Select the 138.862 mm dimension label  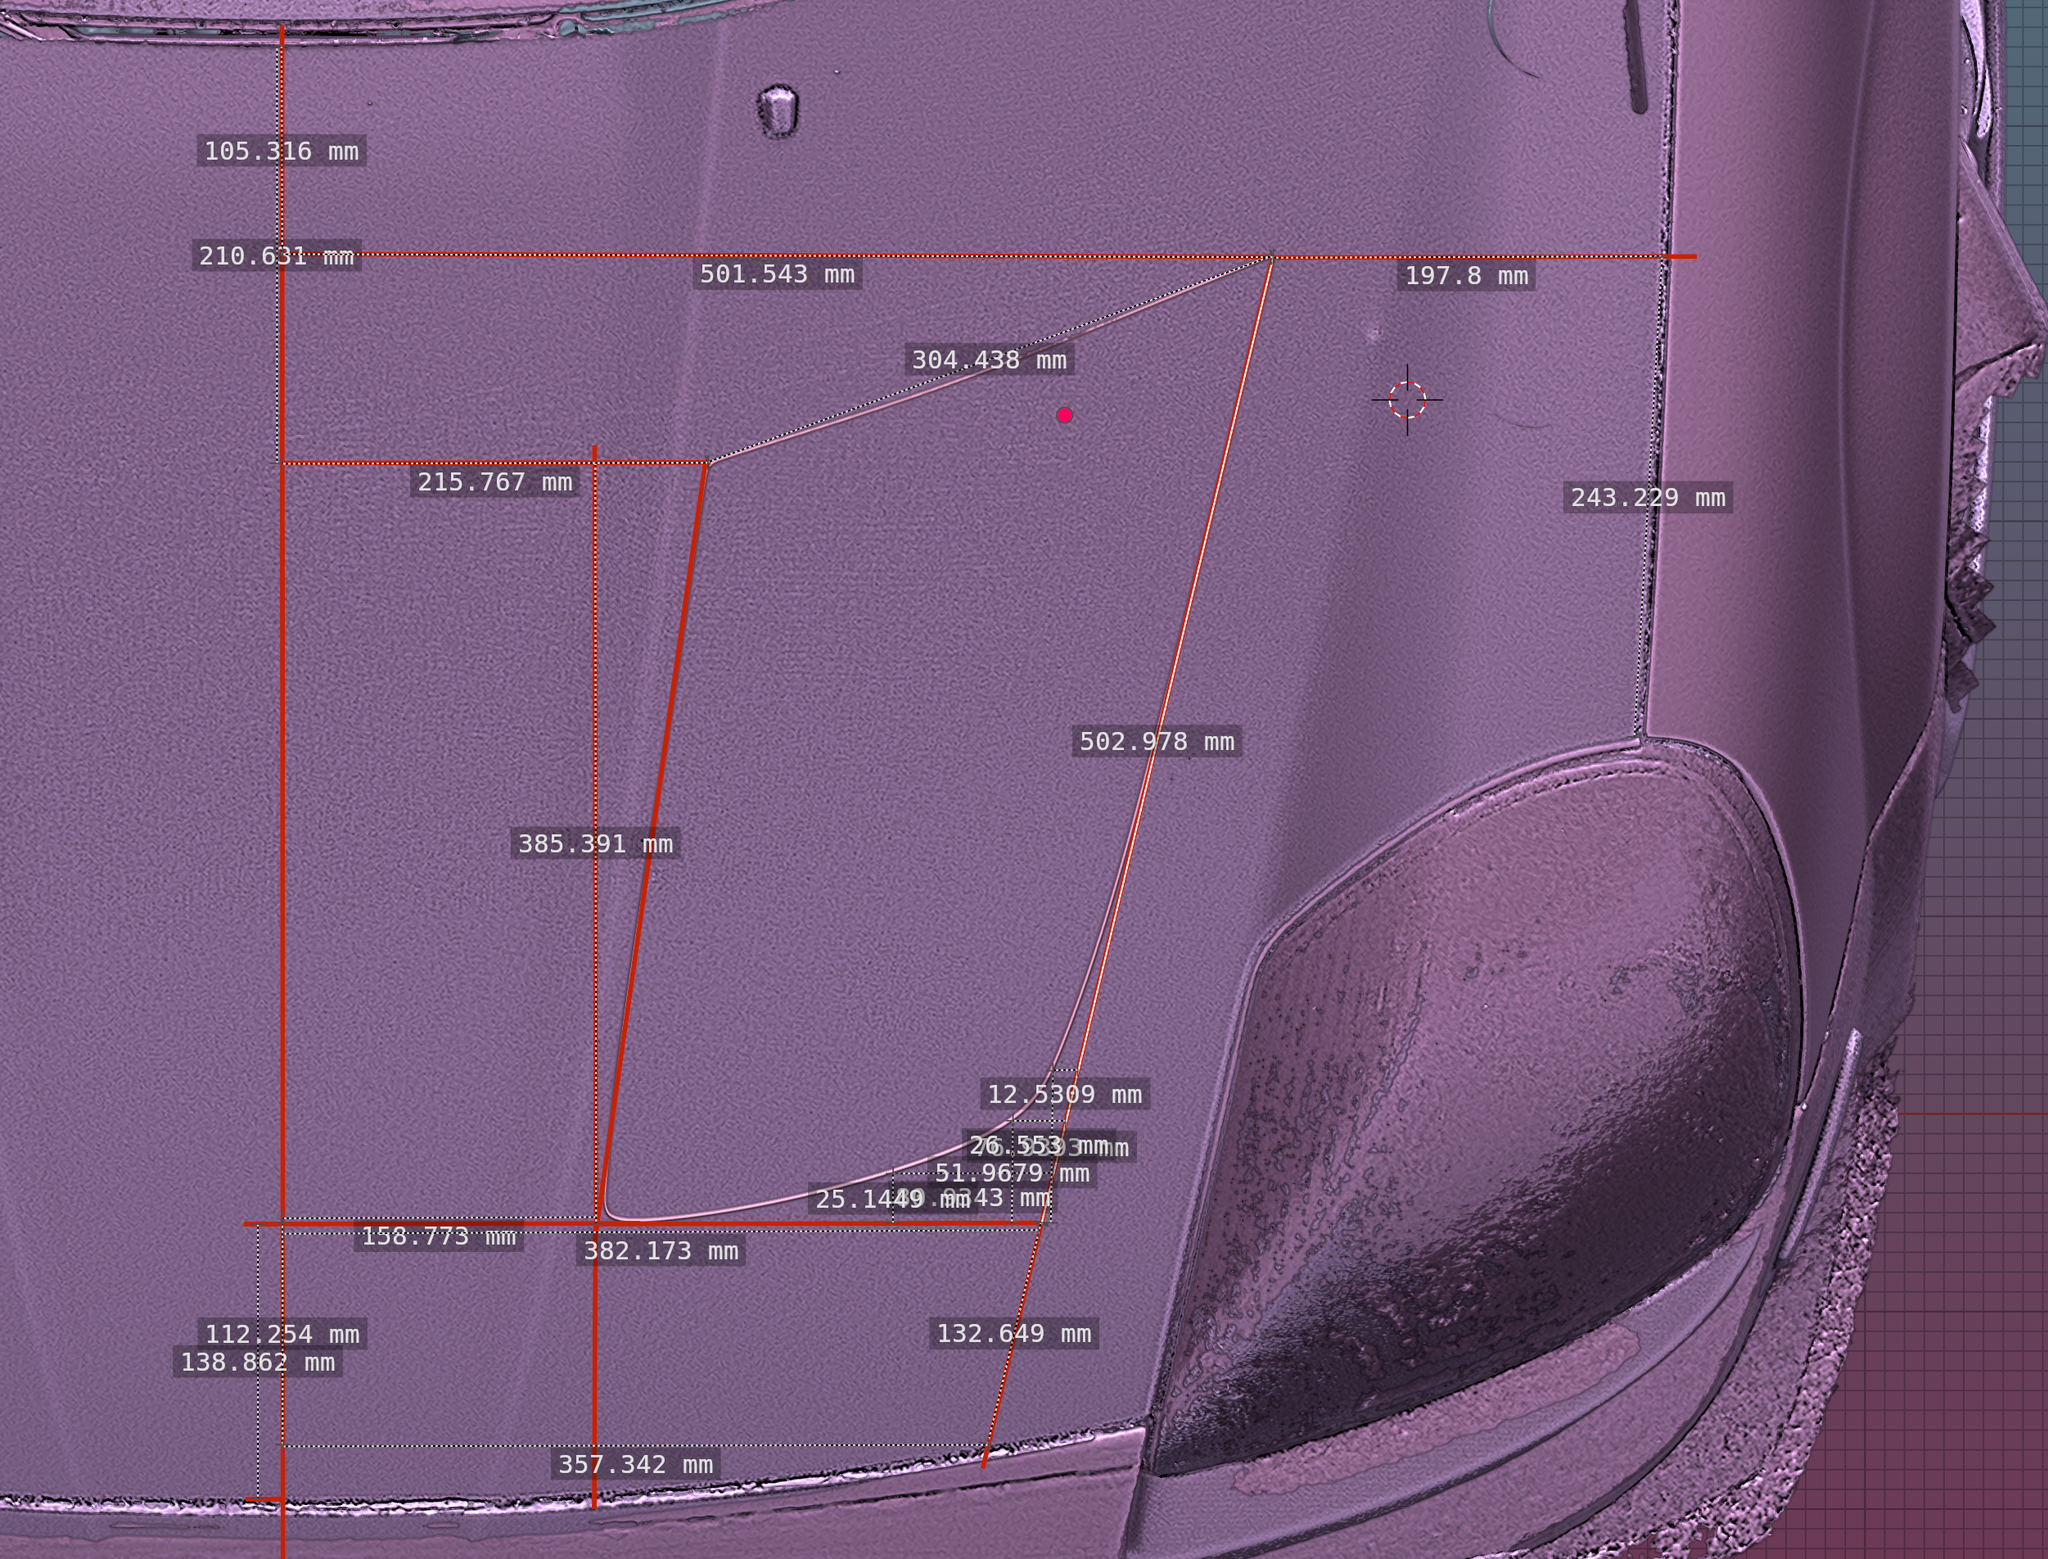click(257, 1362)
